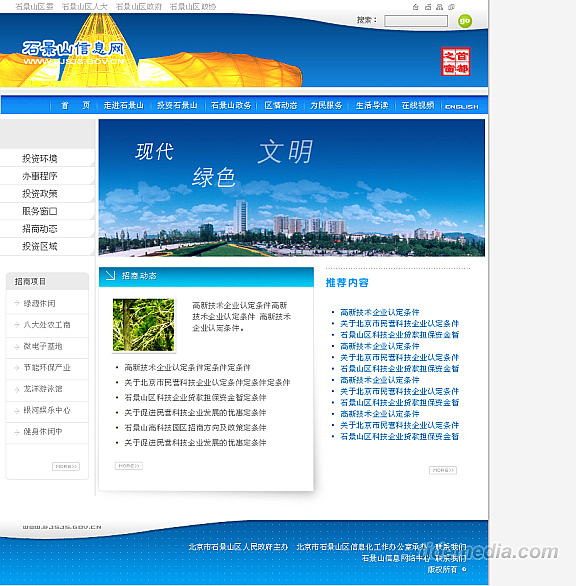This screenshot has height=586, width=576.
Task: Click the green go search button
Action: (465, 21)
